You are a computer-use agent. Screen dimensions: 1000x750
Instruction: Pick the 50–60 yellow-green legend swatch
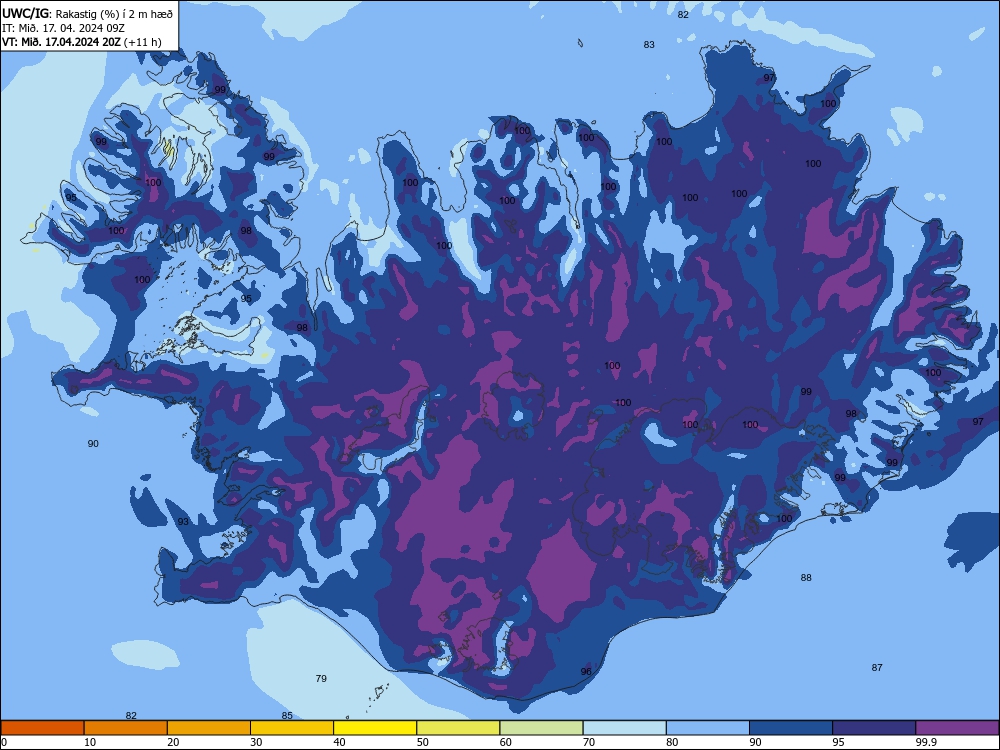pos(458,728)
